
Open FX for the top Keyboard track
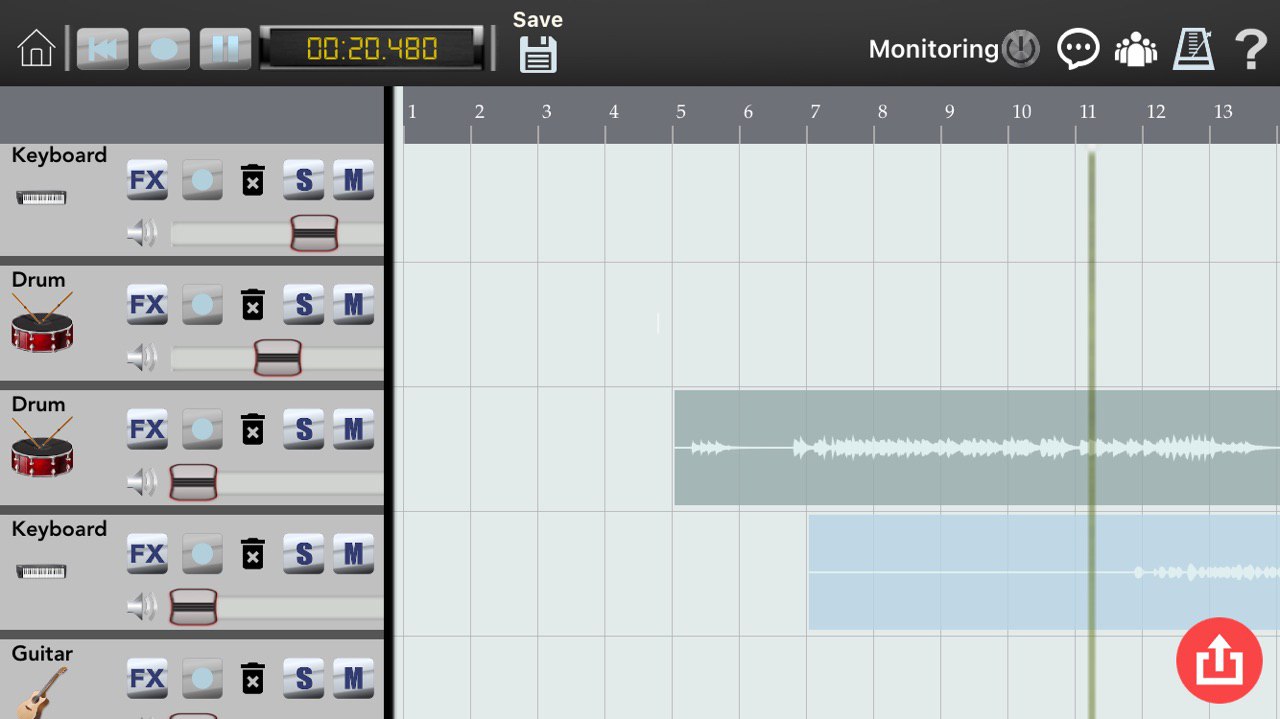coord(147,180)
